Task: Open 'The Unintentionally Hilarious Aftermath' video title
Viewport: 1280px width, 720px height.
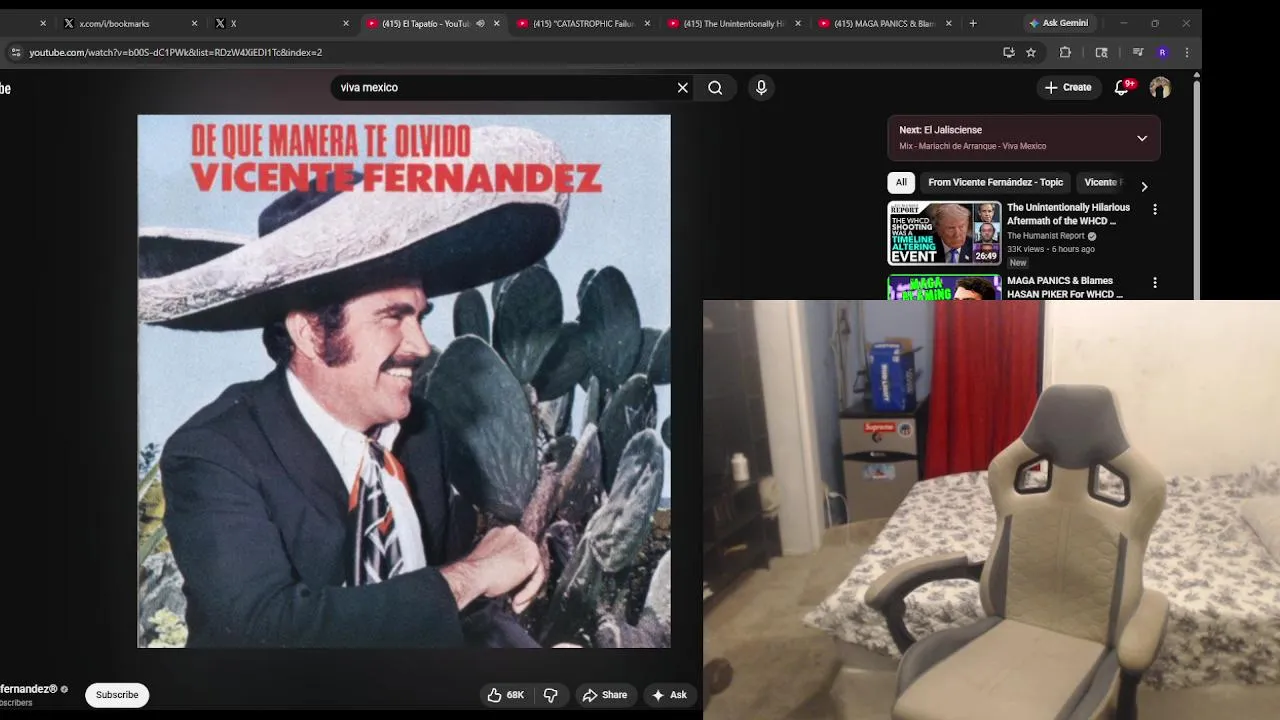Action: 1068,214
